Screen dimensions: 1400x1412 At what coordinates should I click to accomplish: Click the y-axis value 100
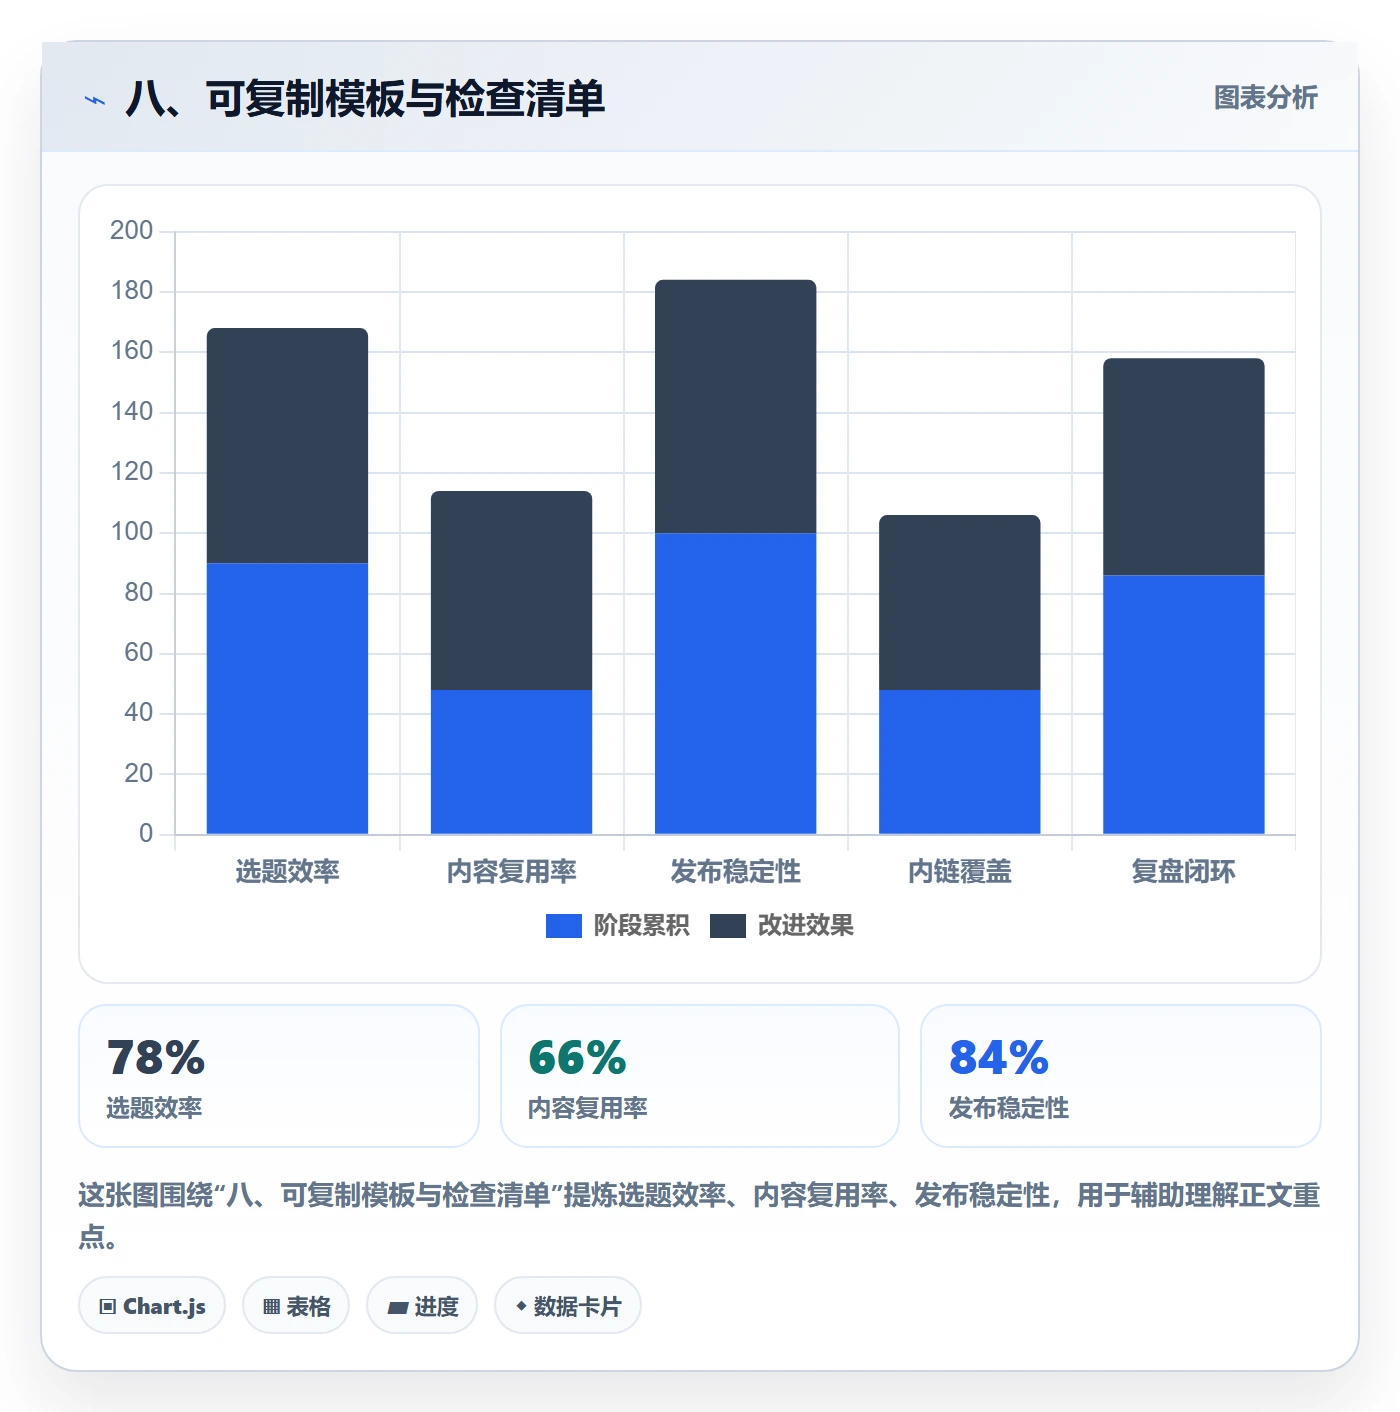point(131,531)
